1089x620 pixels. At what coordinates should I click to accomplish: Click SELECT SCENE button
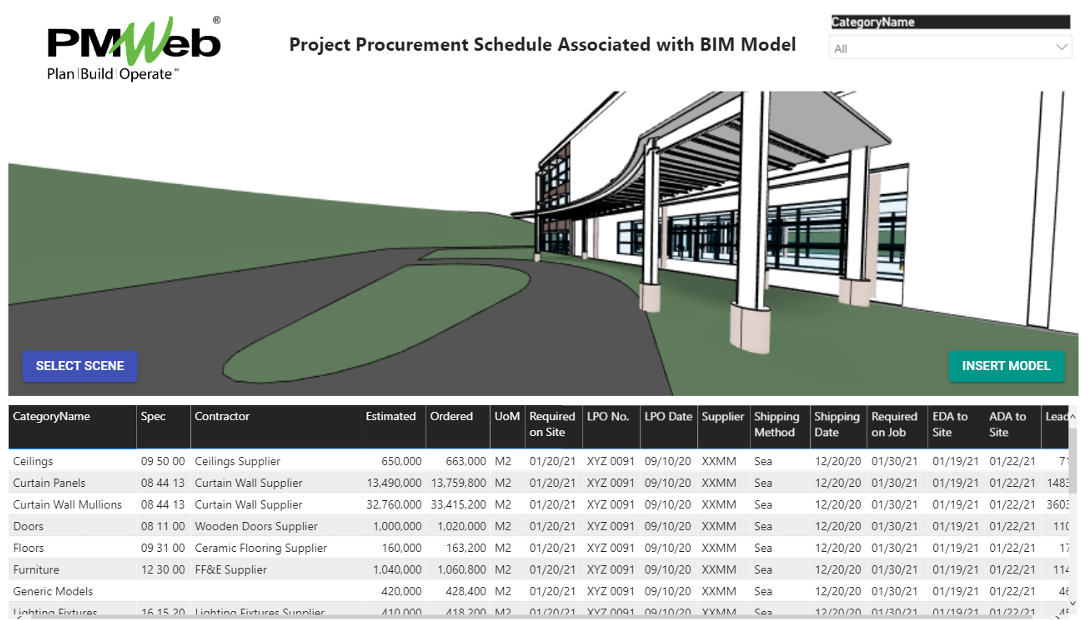tap(79, 366)
